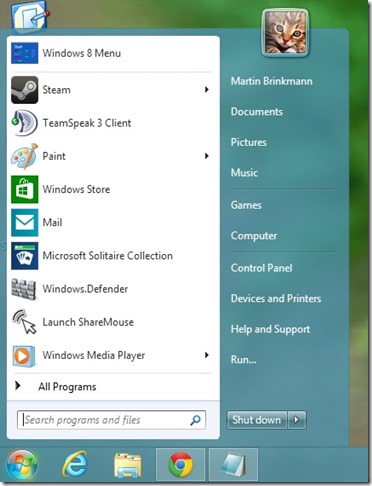Open Documents from the right pane
The height and width of the screenshot is (486, 372).
coord(257,111)
